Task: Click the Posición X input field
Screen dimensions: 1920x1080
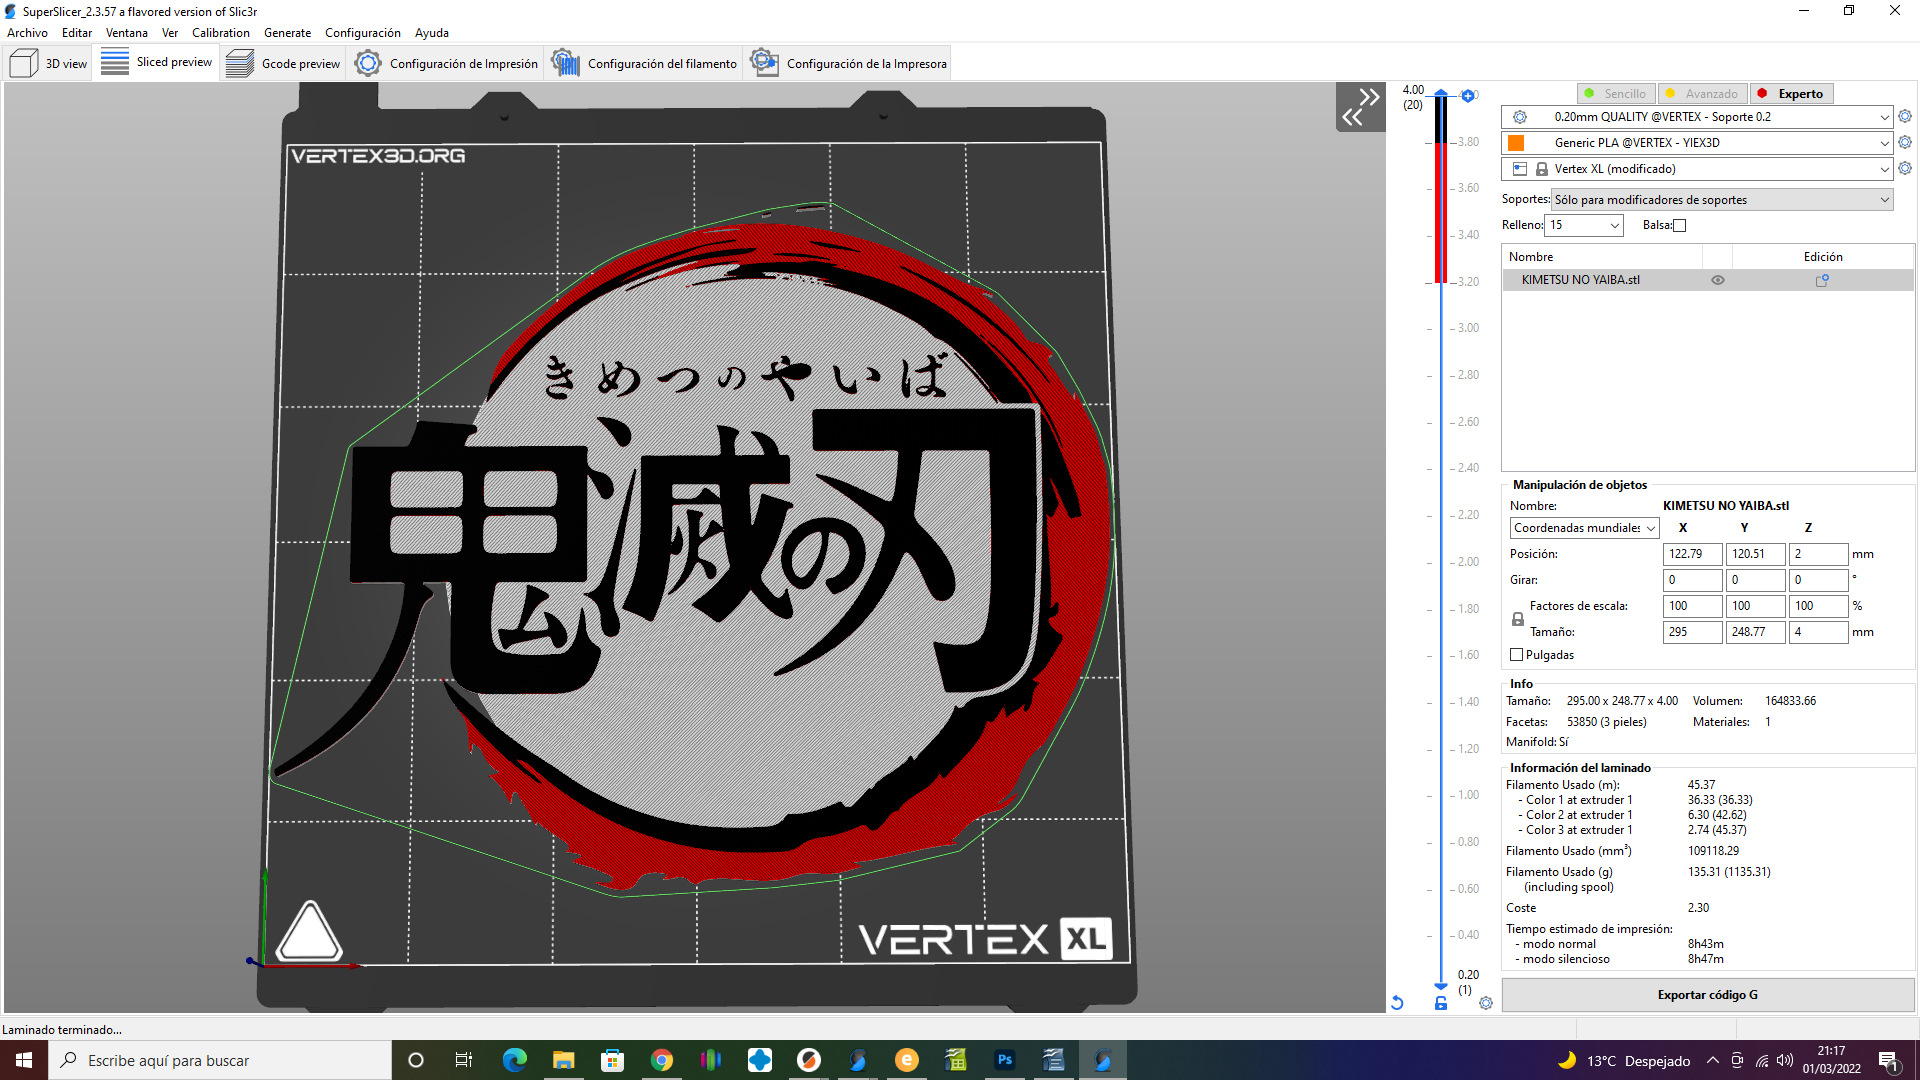Action: click(x=1692, y=553)
